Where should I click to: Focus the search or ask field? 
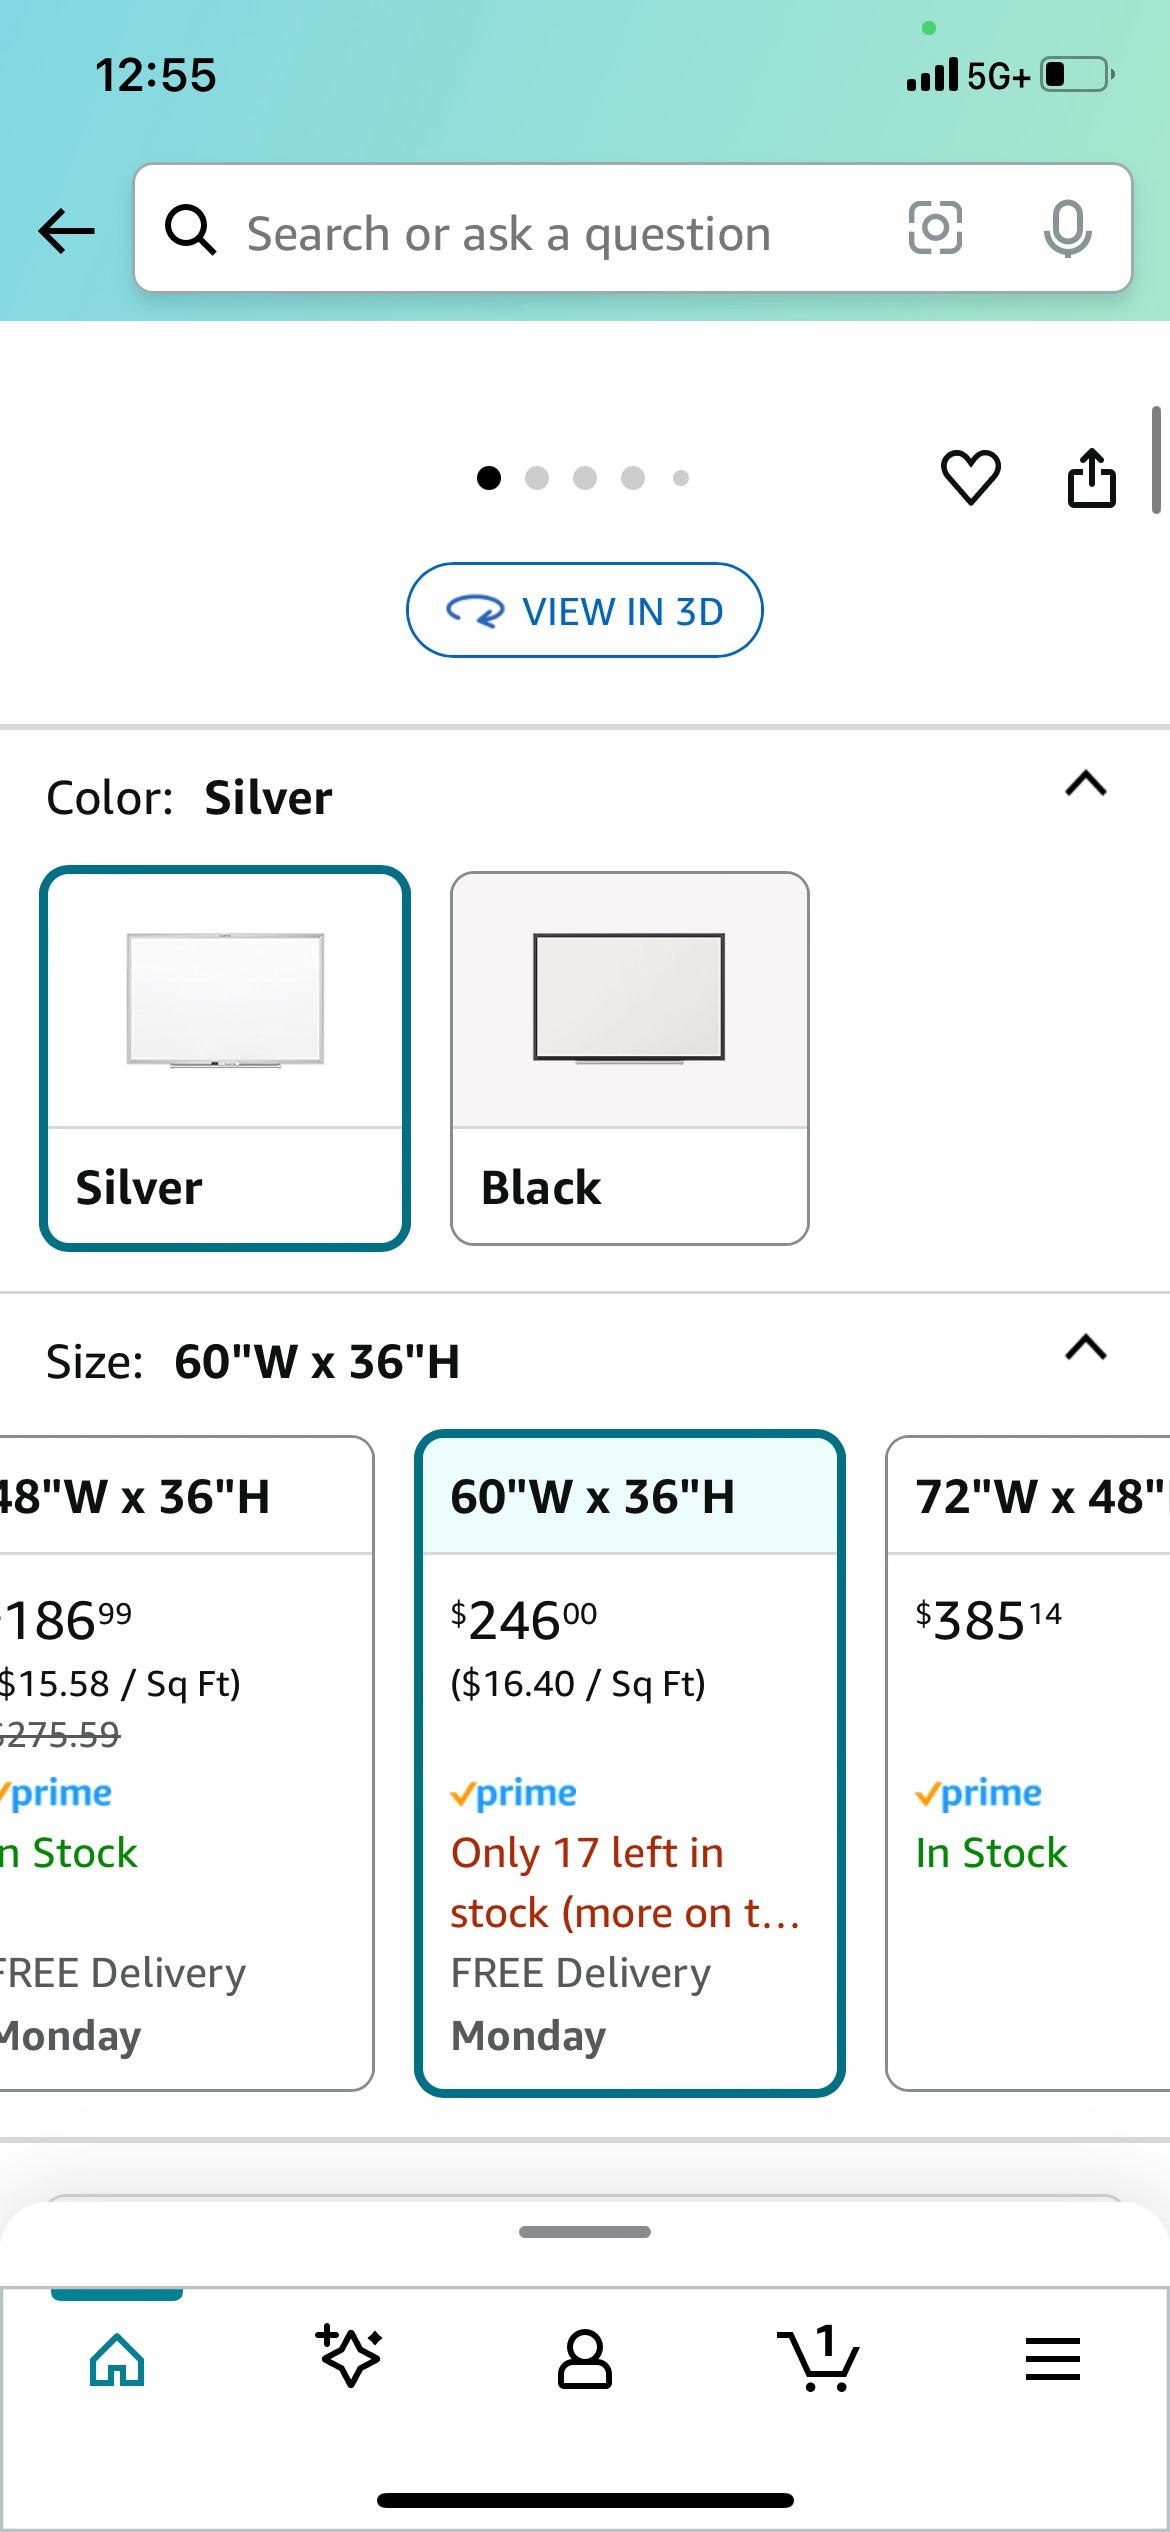pos(560,233)
